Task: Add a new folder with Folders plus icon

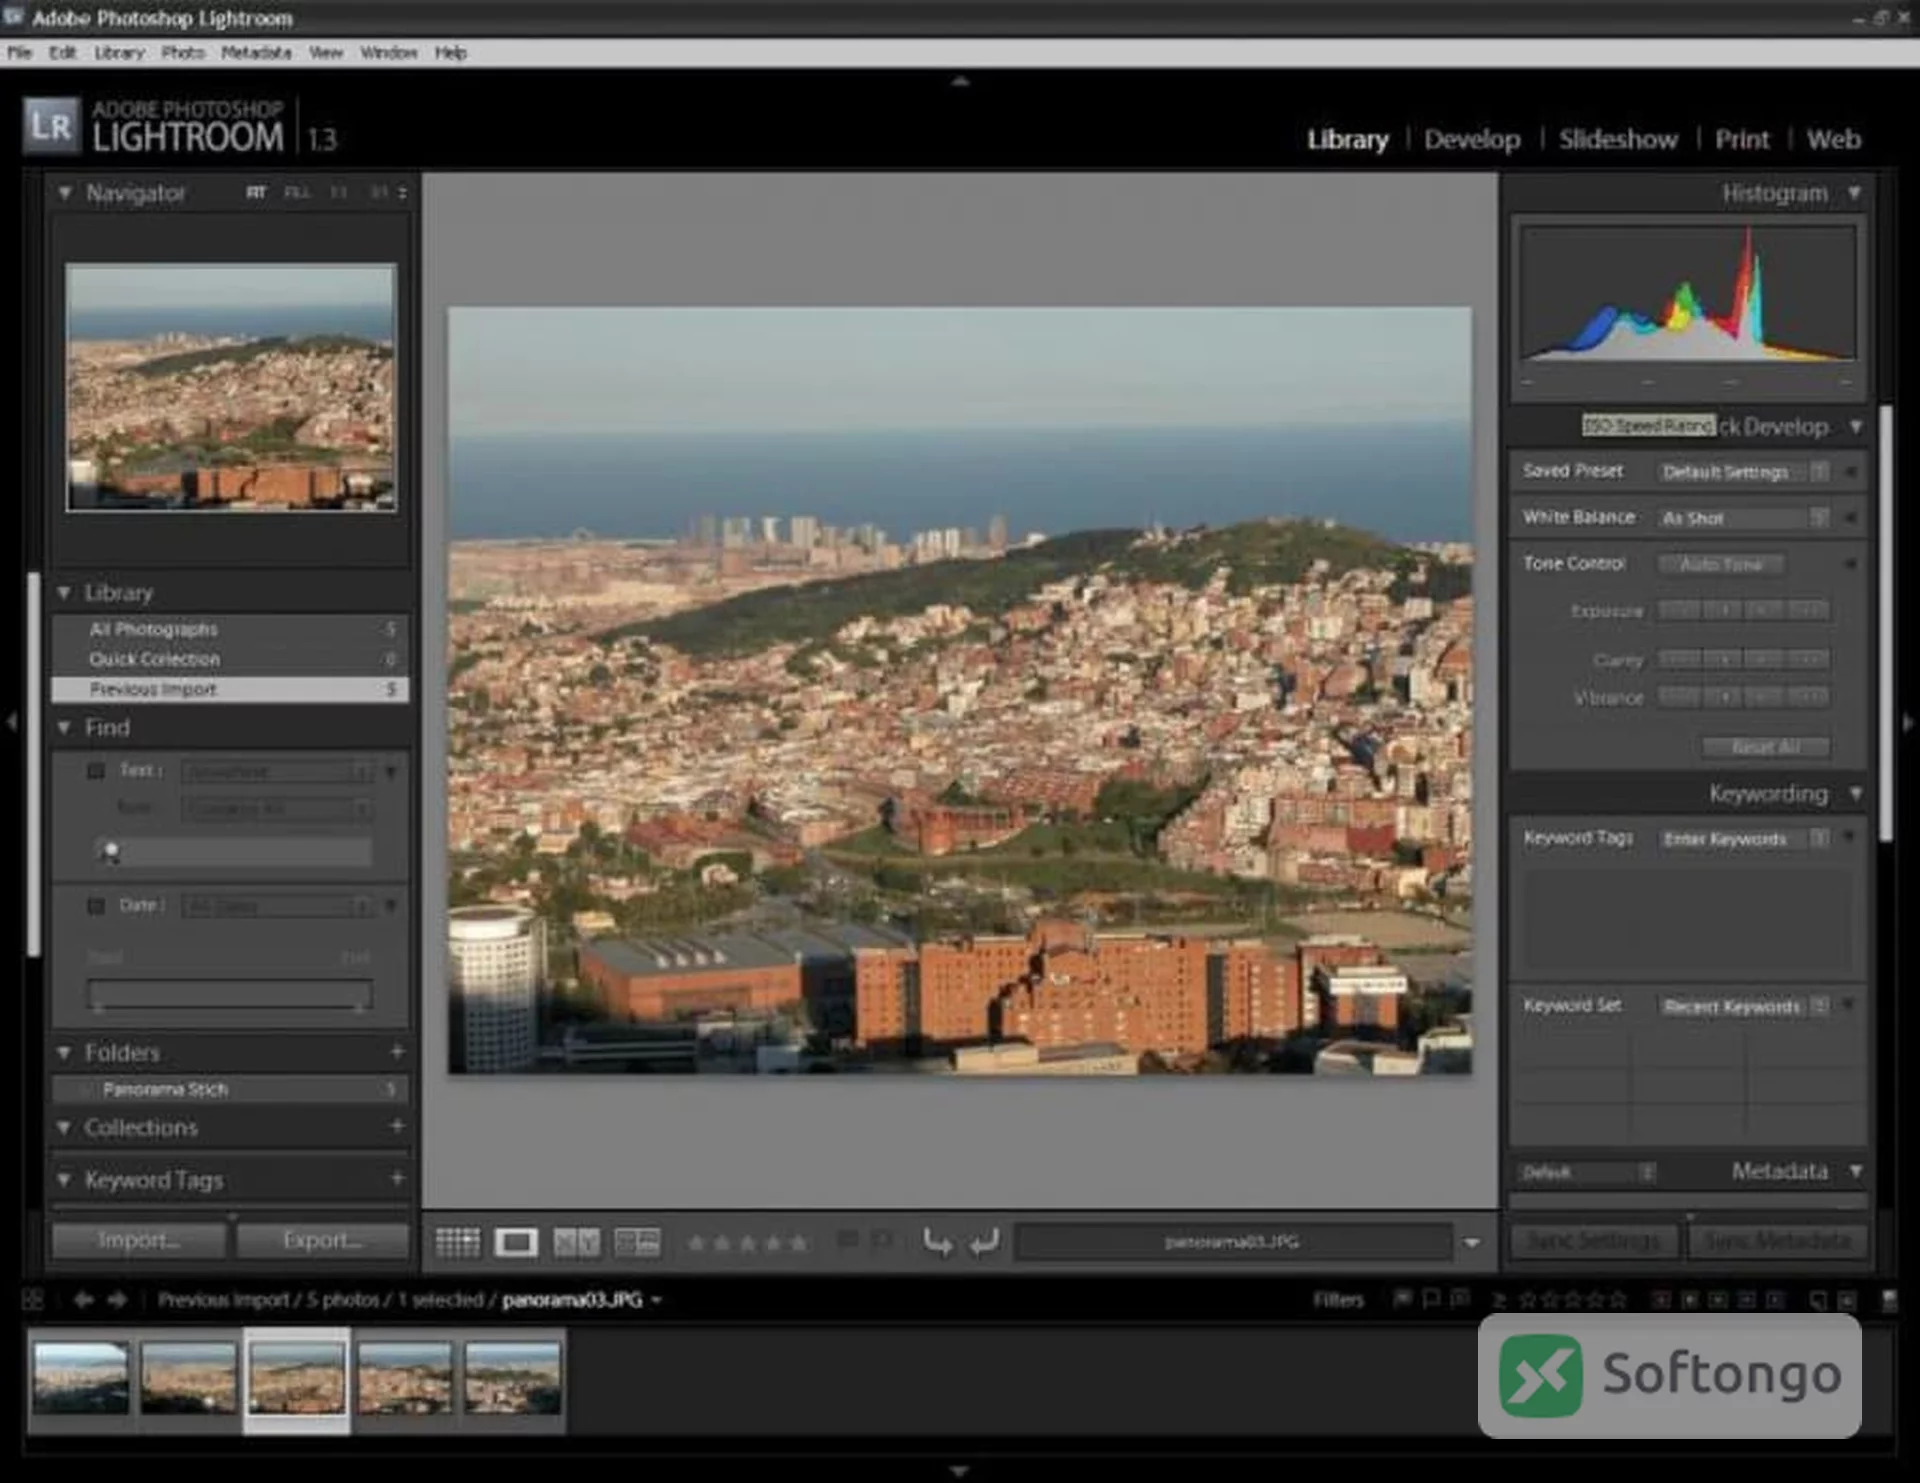Action: click(x=397, y=1052)
